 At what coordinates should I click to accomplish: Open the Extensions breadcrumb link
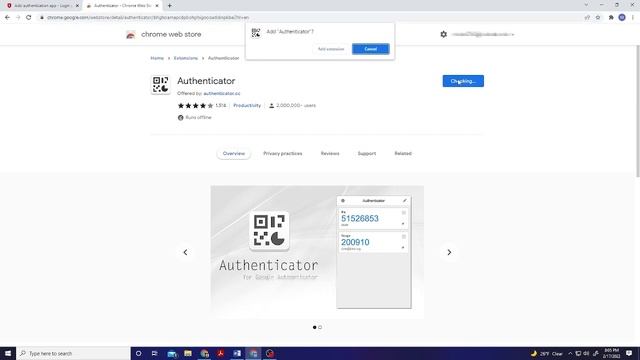point(186,58)
